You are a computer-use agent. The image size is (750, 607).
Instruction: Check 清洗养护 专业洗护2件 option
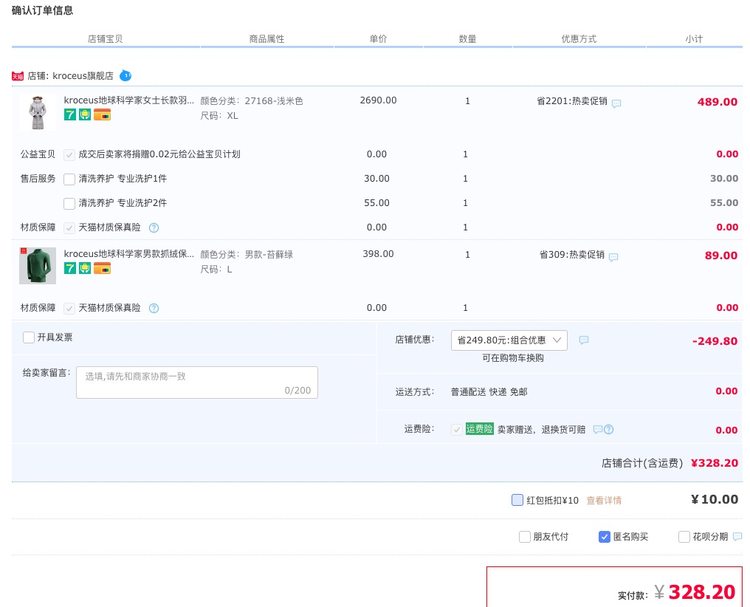click(69, 203)
